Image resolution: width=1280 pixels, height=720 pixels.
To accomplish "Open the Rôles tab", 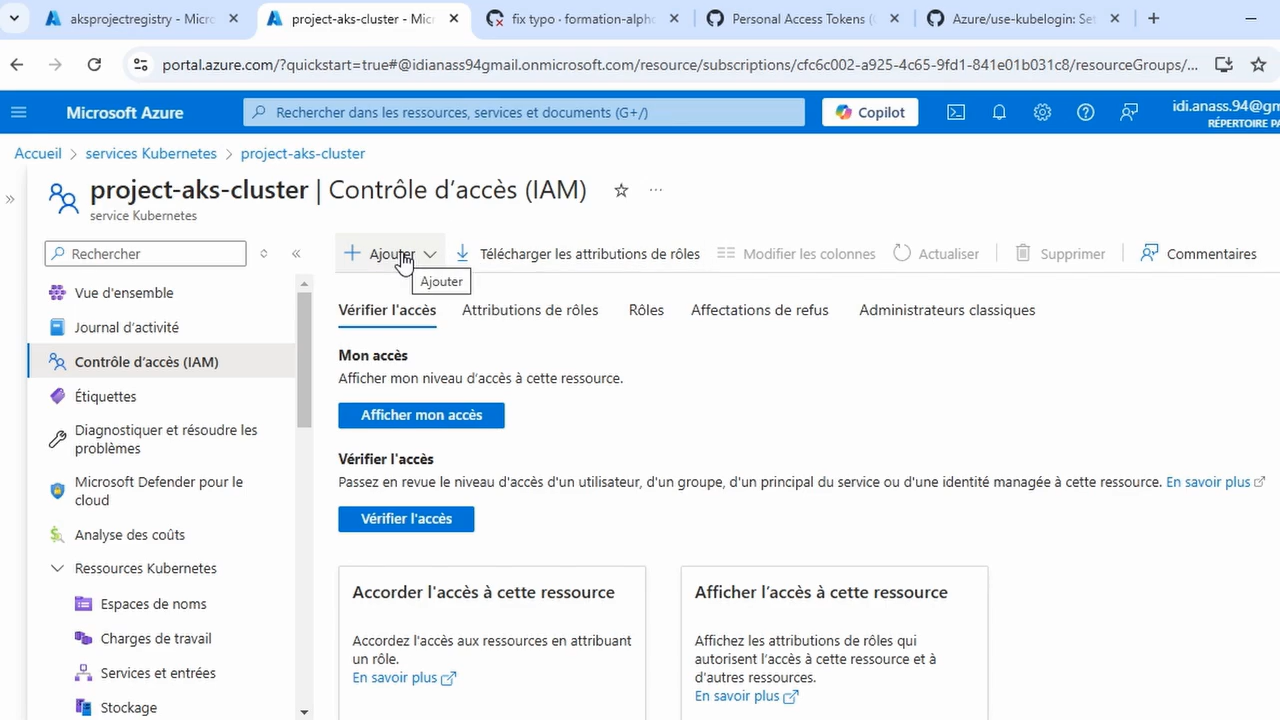I will pyautogui.click(x=645, y=310).
